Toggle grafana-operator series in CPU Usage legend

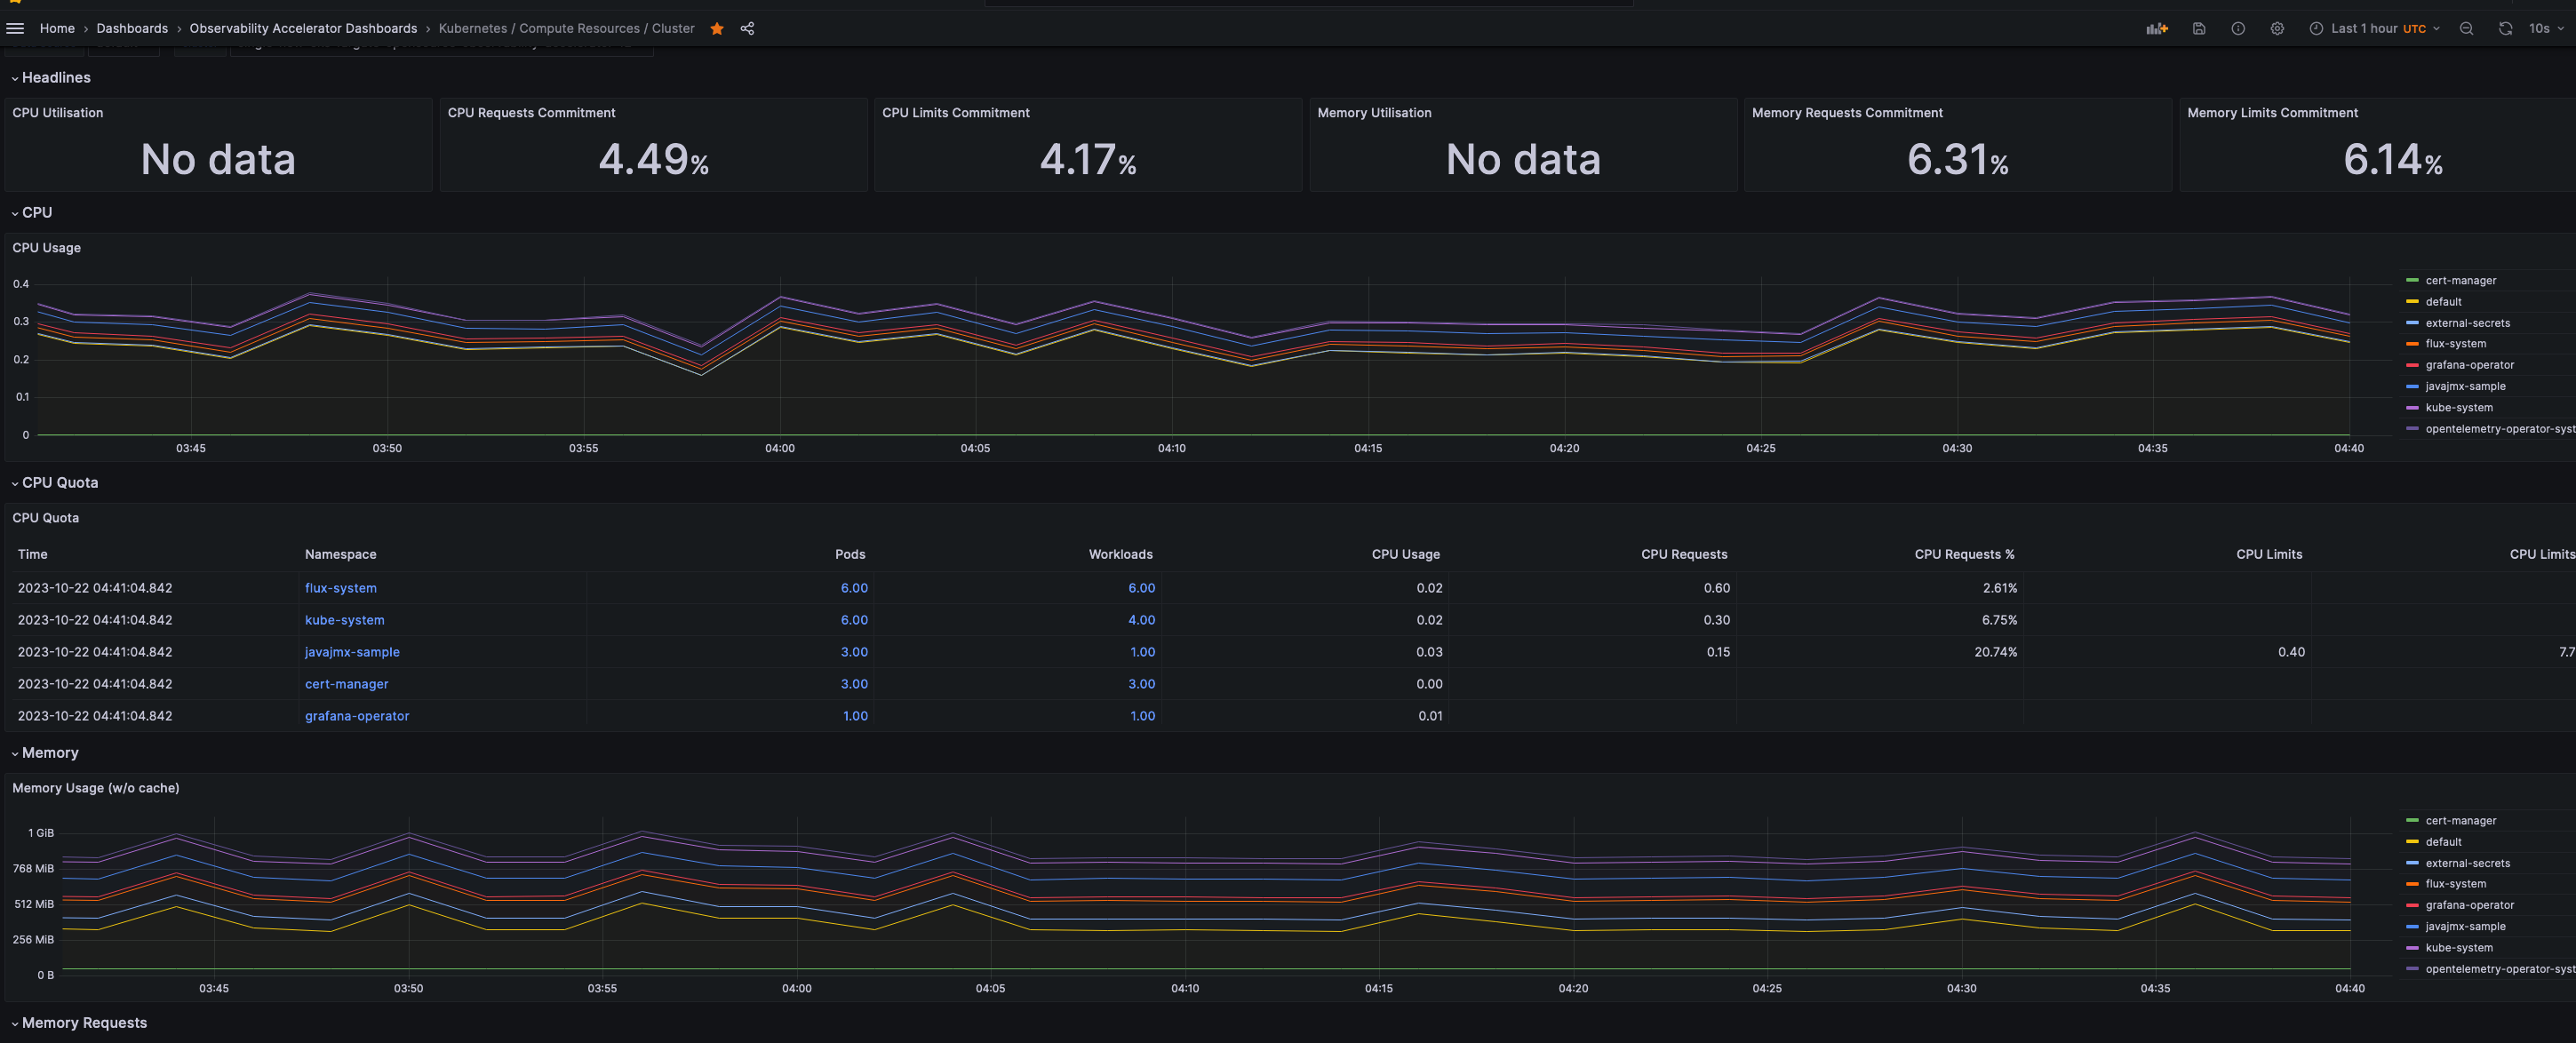[2469, 364]
